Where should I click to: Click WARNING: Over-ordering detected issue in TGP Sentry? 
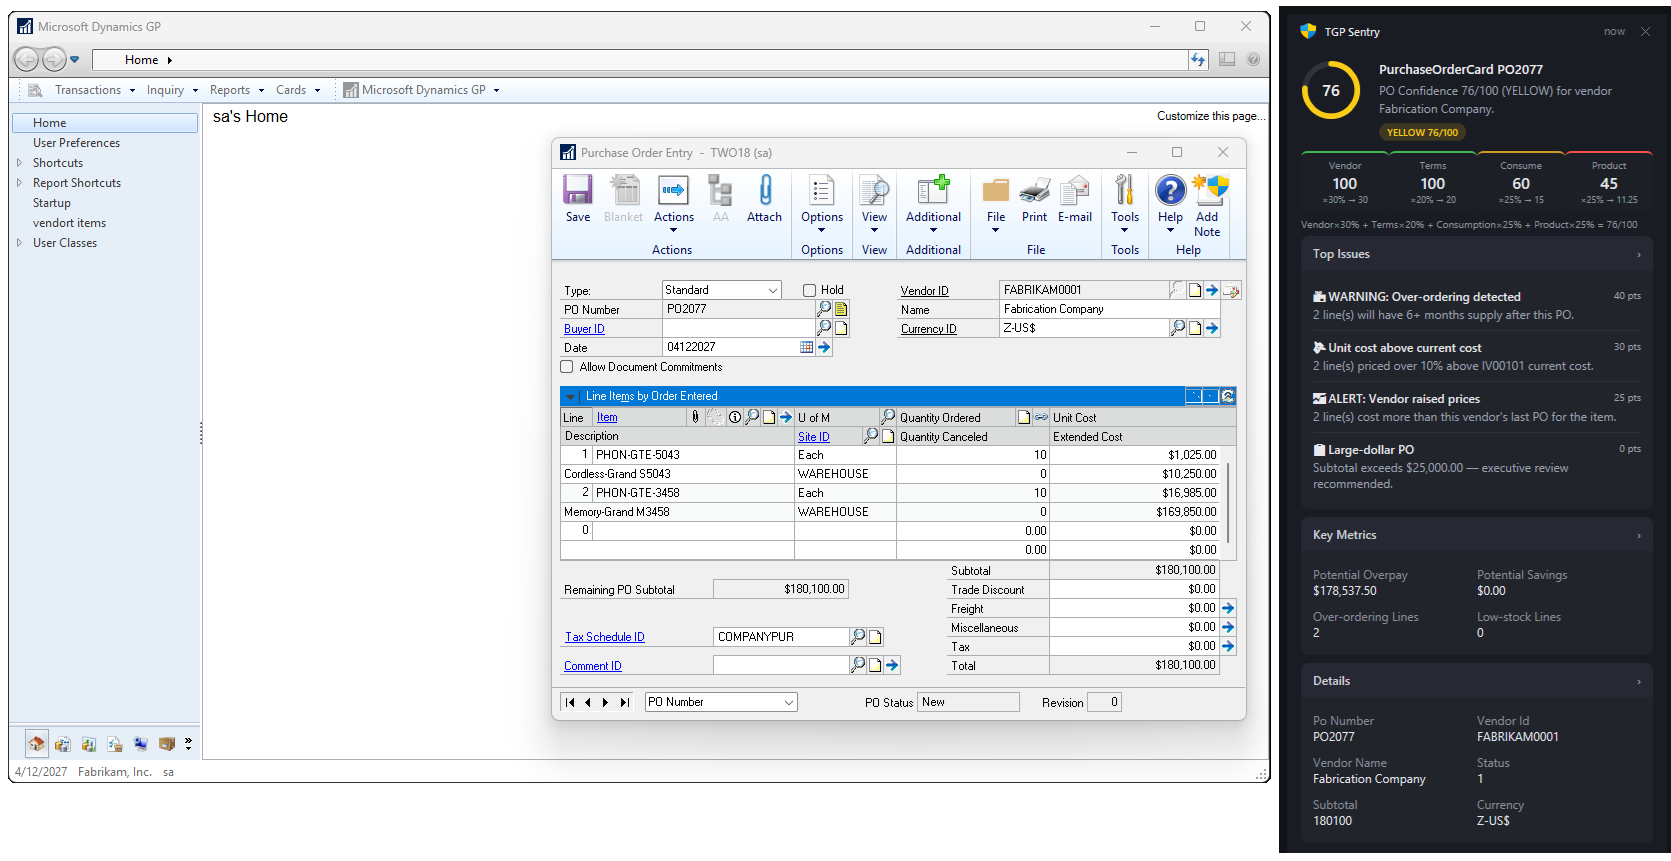(1476, 305)
